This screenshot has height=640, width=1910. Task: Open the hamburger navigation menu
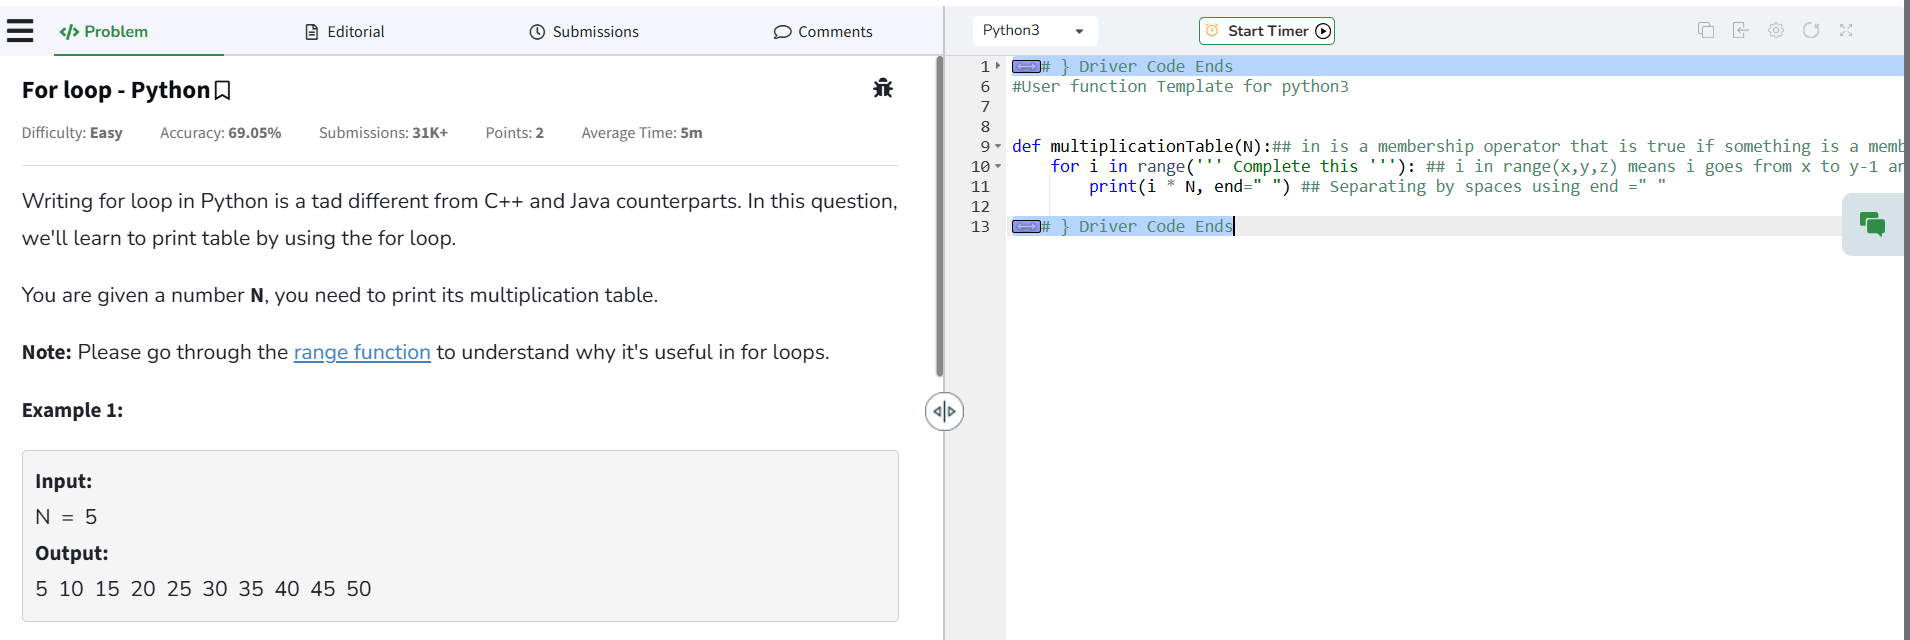[x=20, y=31]
